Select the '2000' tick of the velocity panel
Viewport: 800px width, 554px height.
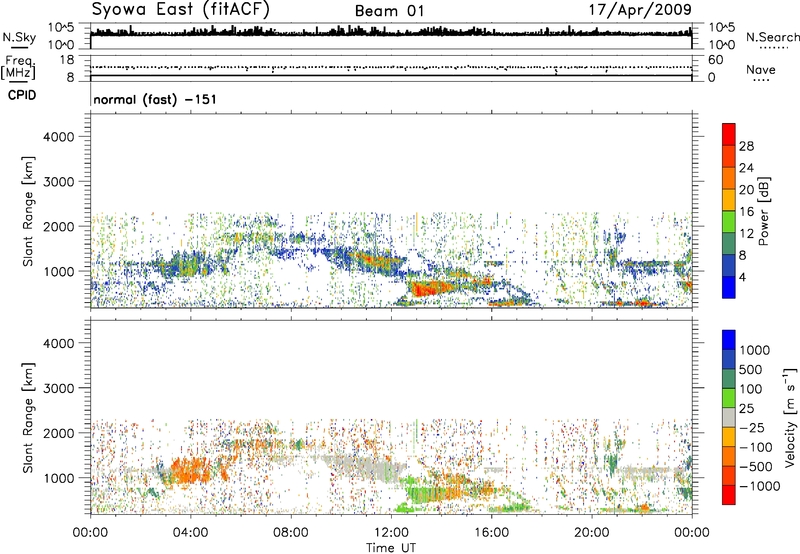pos(58,433)
